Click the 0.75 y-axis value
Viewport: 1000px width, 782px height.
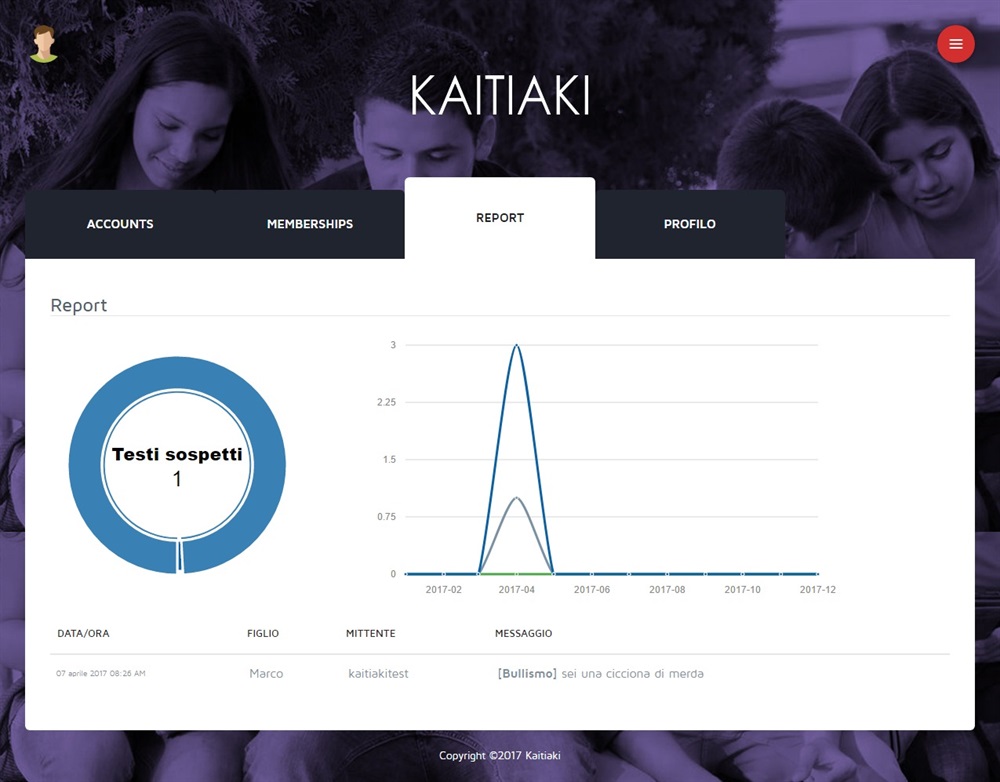pyautogui.click(x=386, y=517)
